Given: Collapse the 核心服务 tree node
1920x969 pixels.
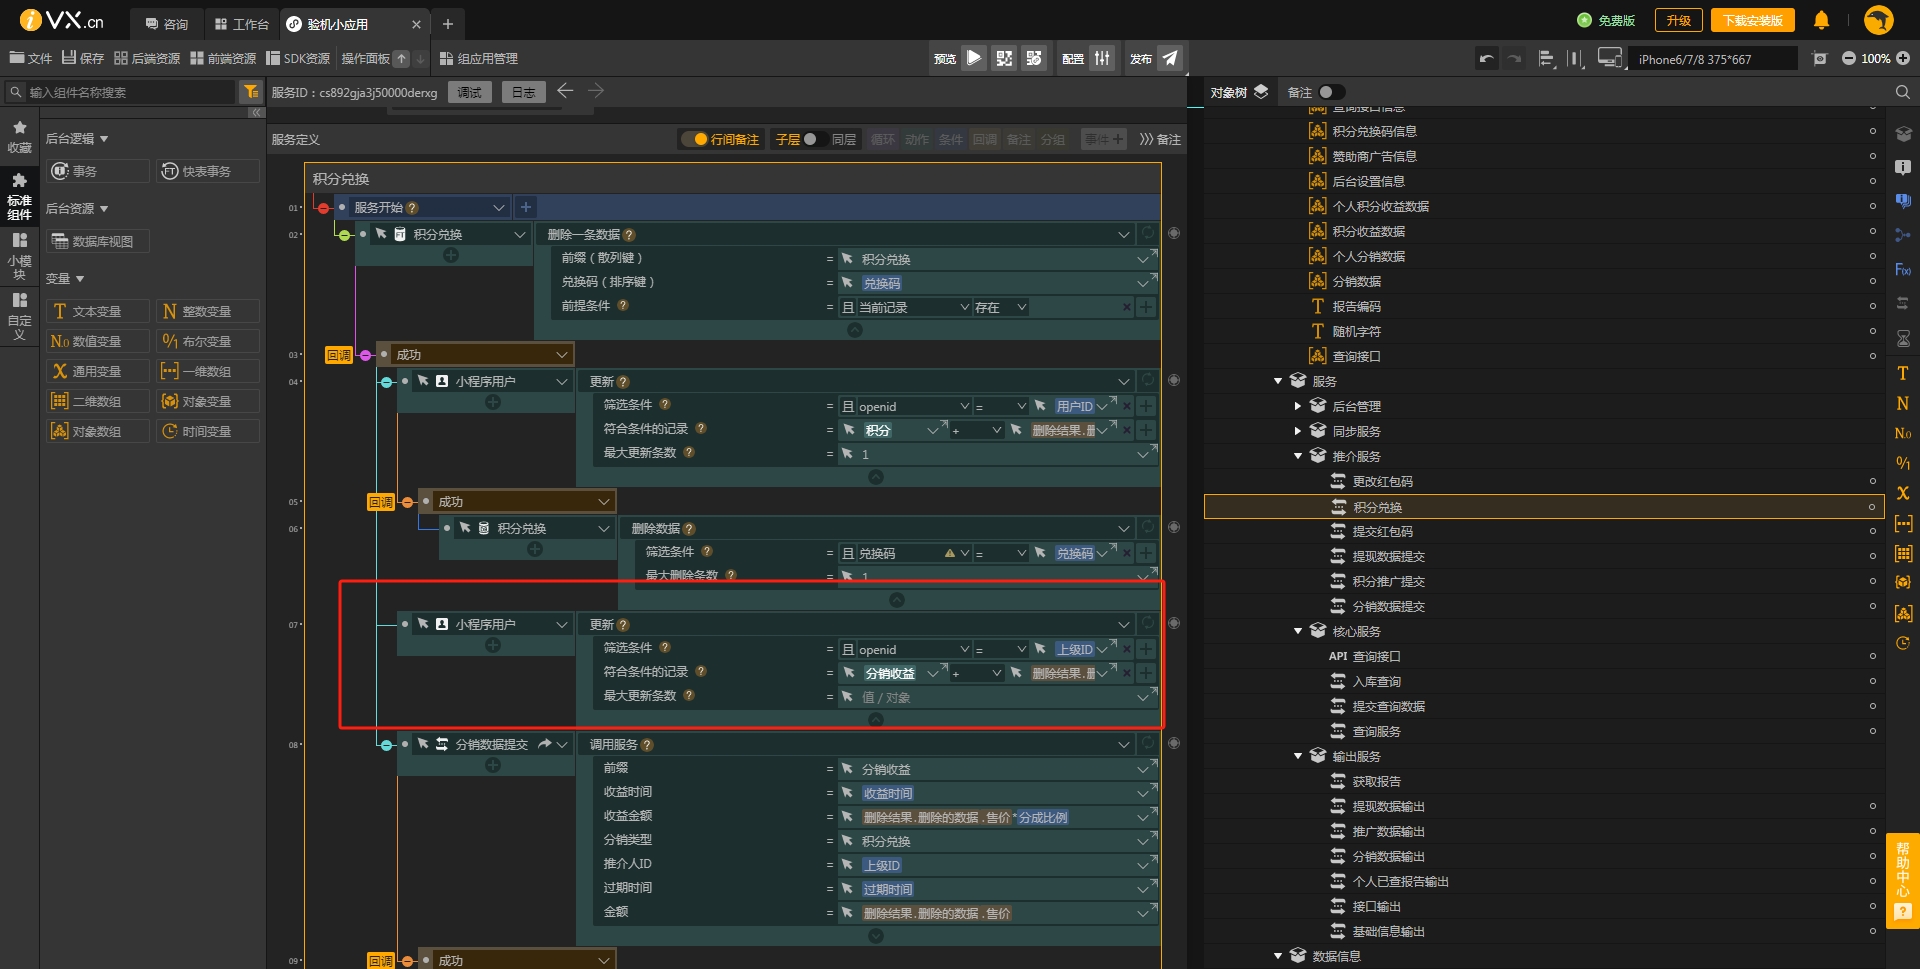Looking at the screenshot, I should [1298, 631].
